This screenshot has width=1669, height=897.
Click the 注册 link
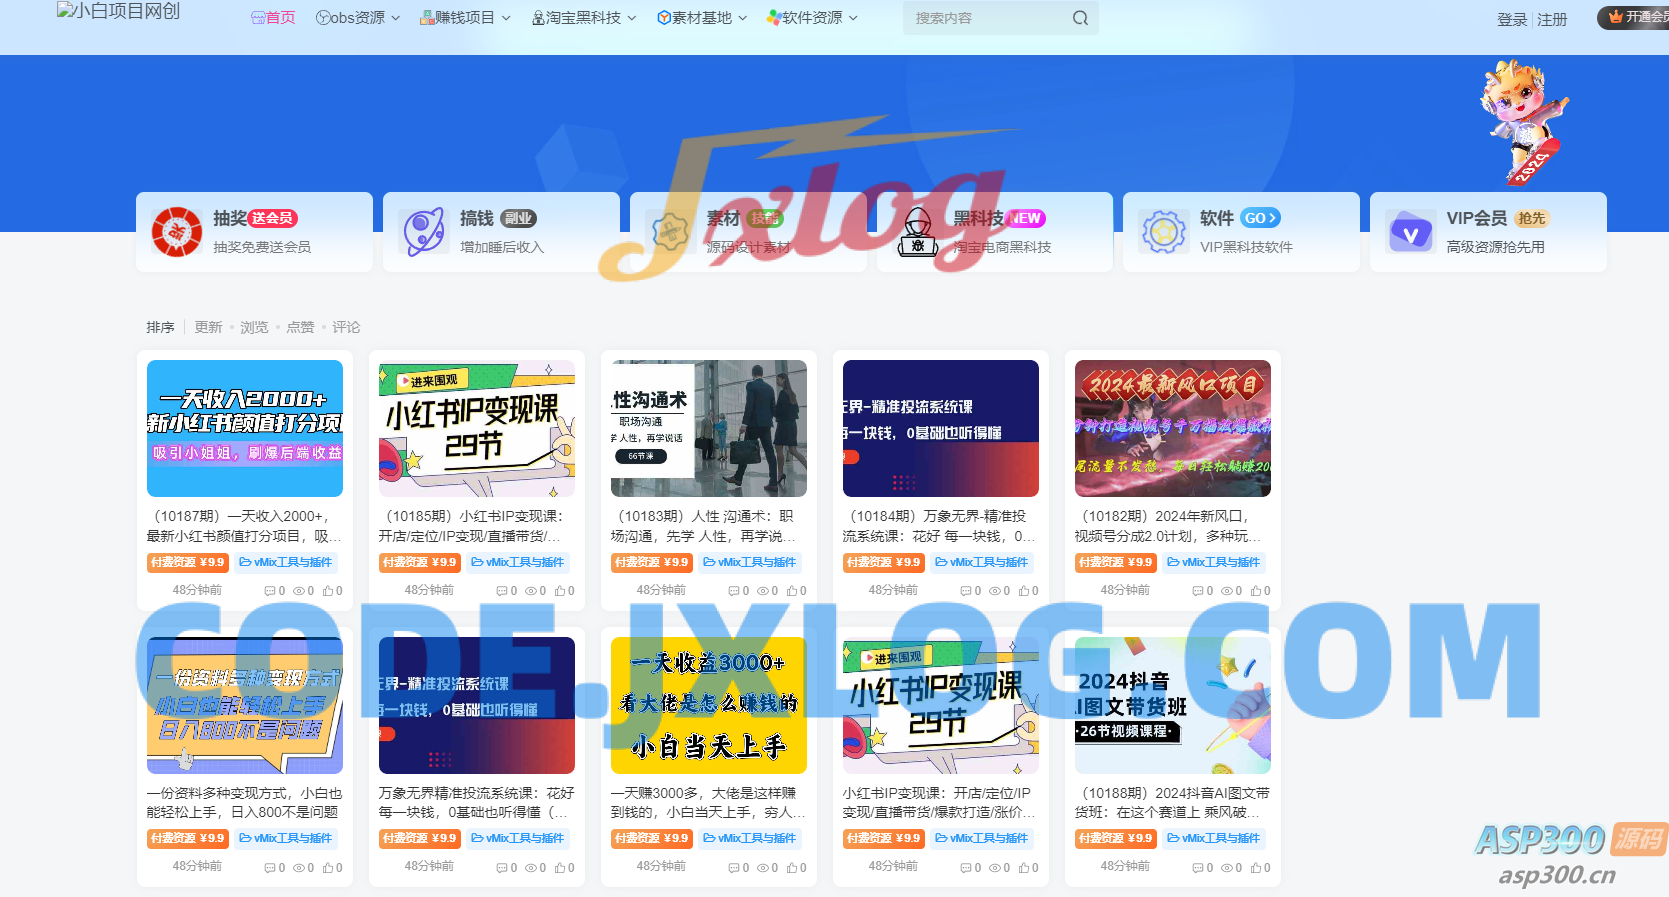coord(1552,20)
